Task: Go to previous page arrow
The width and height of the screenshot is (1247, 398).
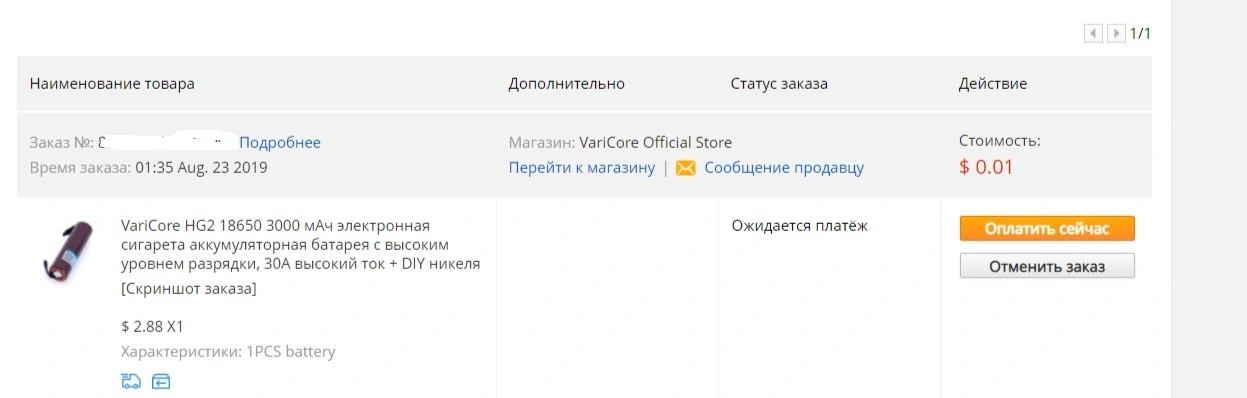Action: tap(1093, 34)
